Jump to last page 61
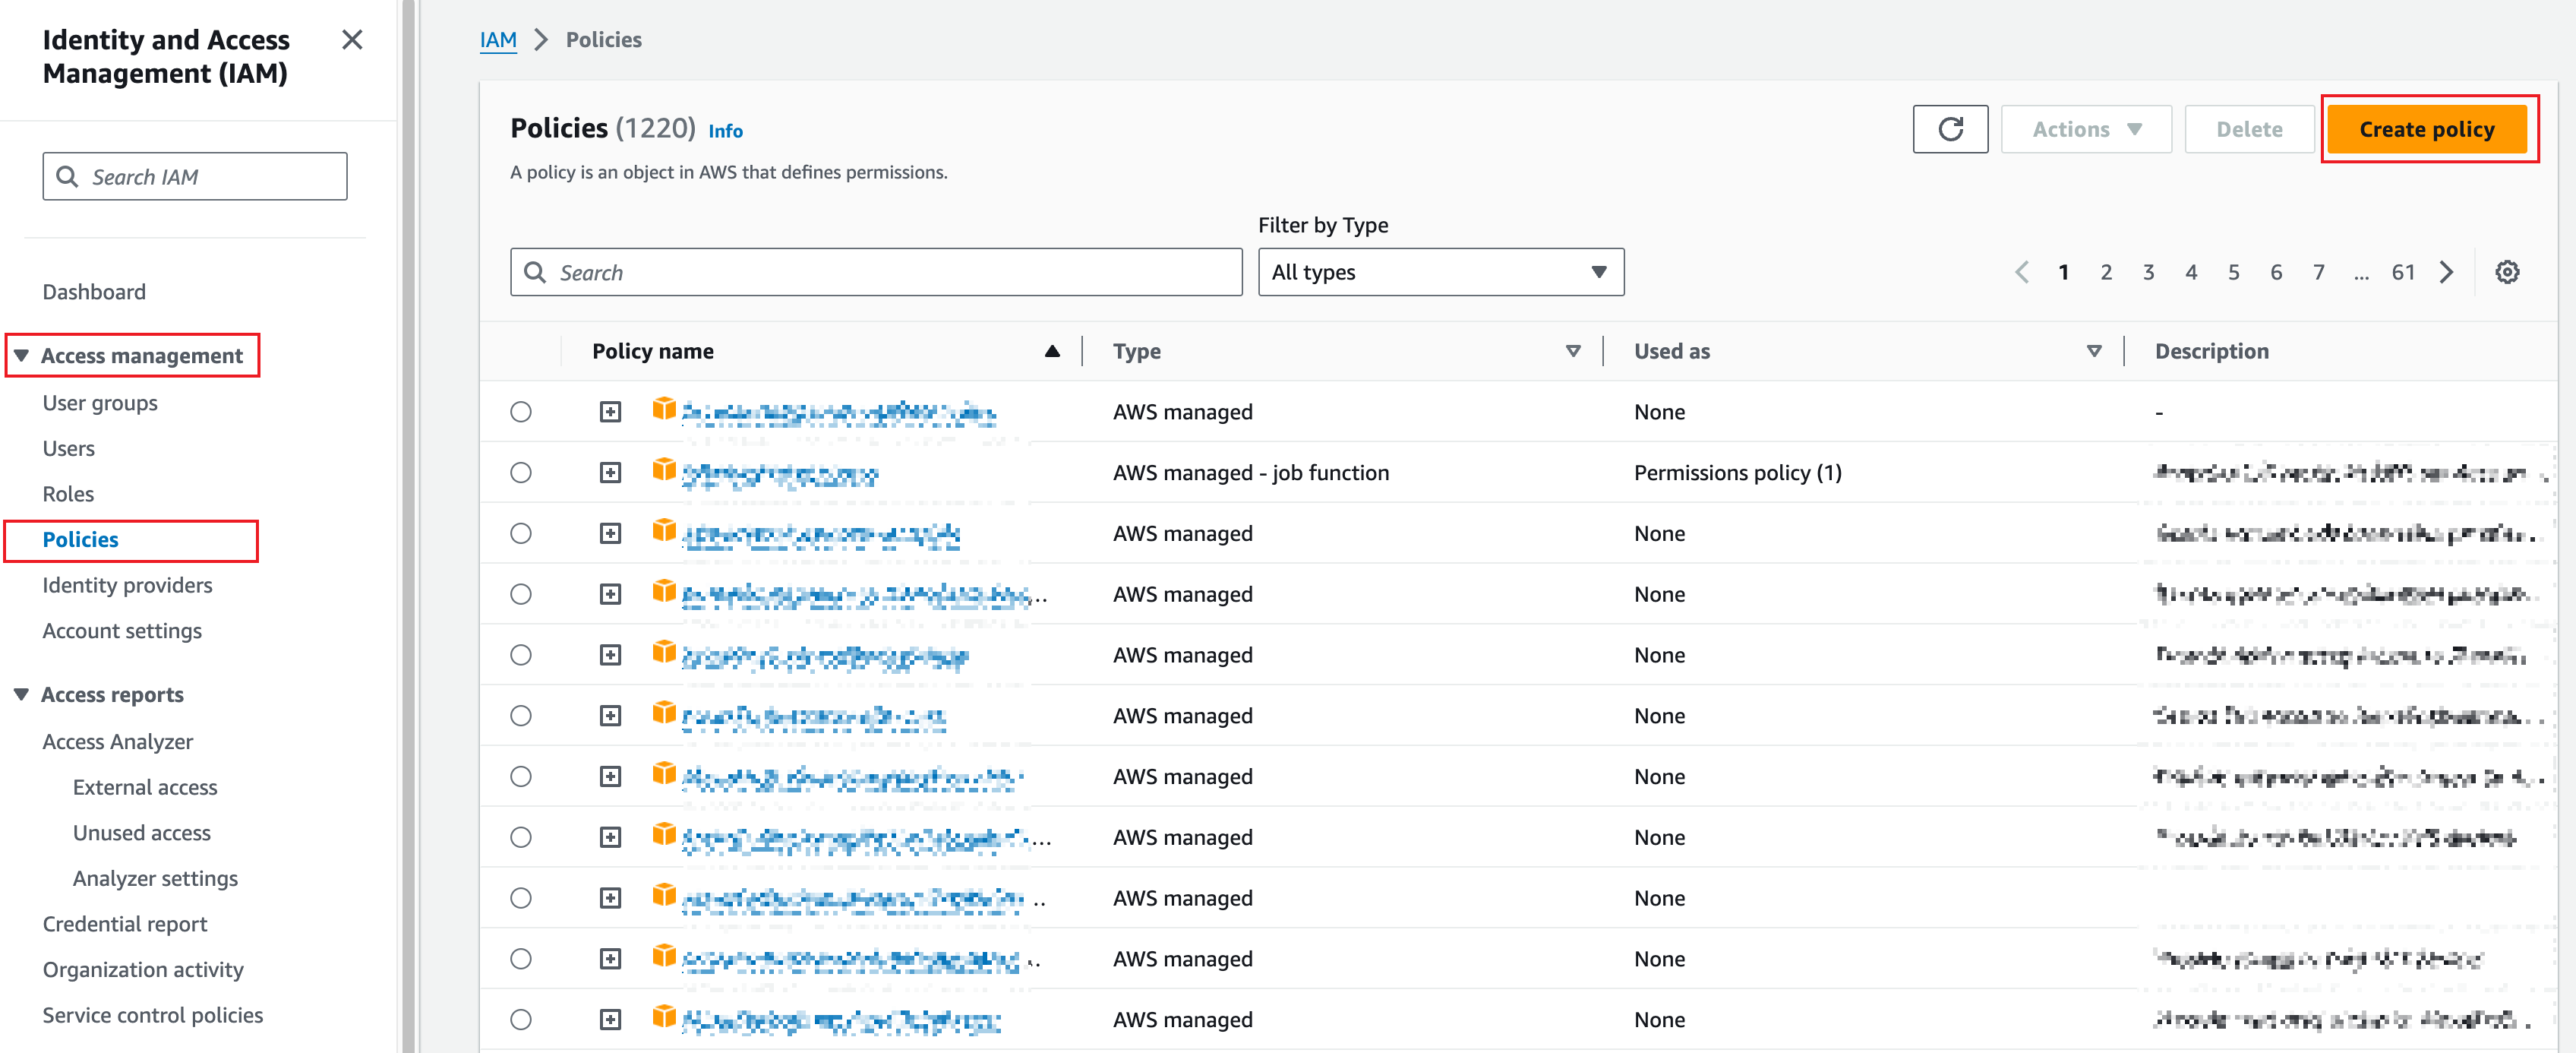The height and width of the screenshot is (1053, 2576). click(2403, 272)
